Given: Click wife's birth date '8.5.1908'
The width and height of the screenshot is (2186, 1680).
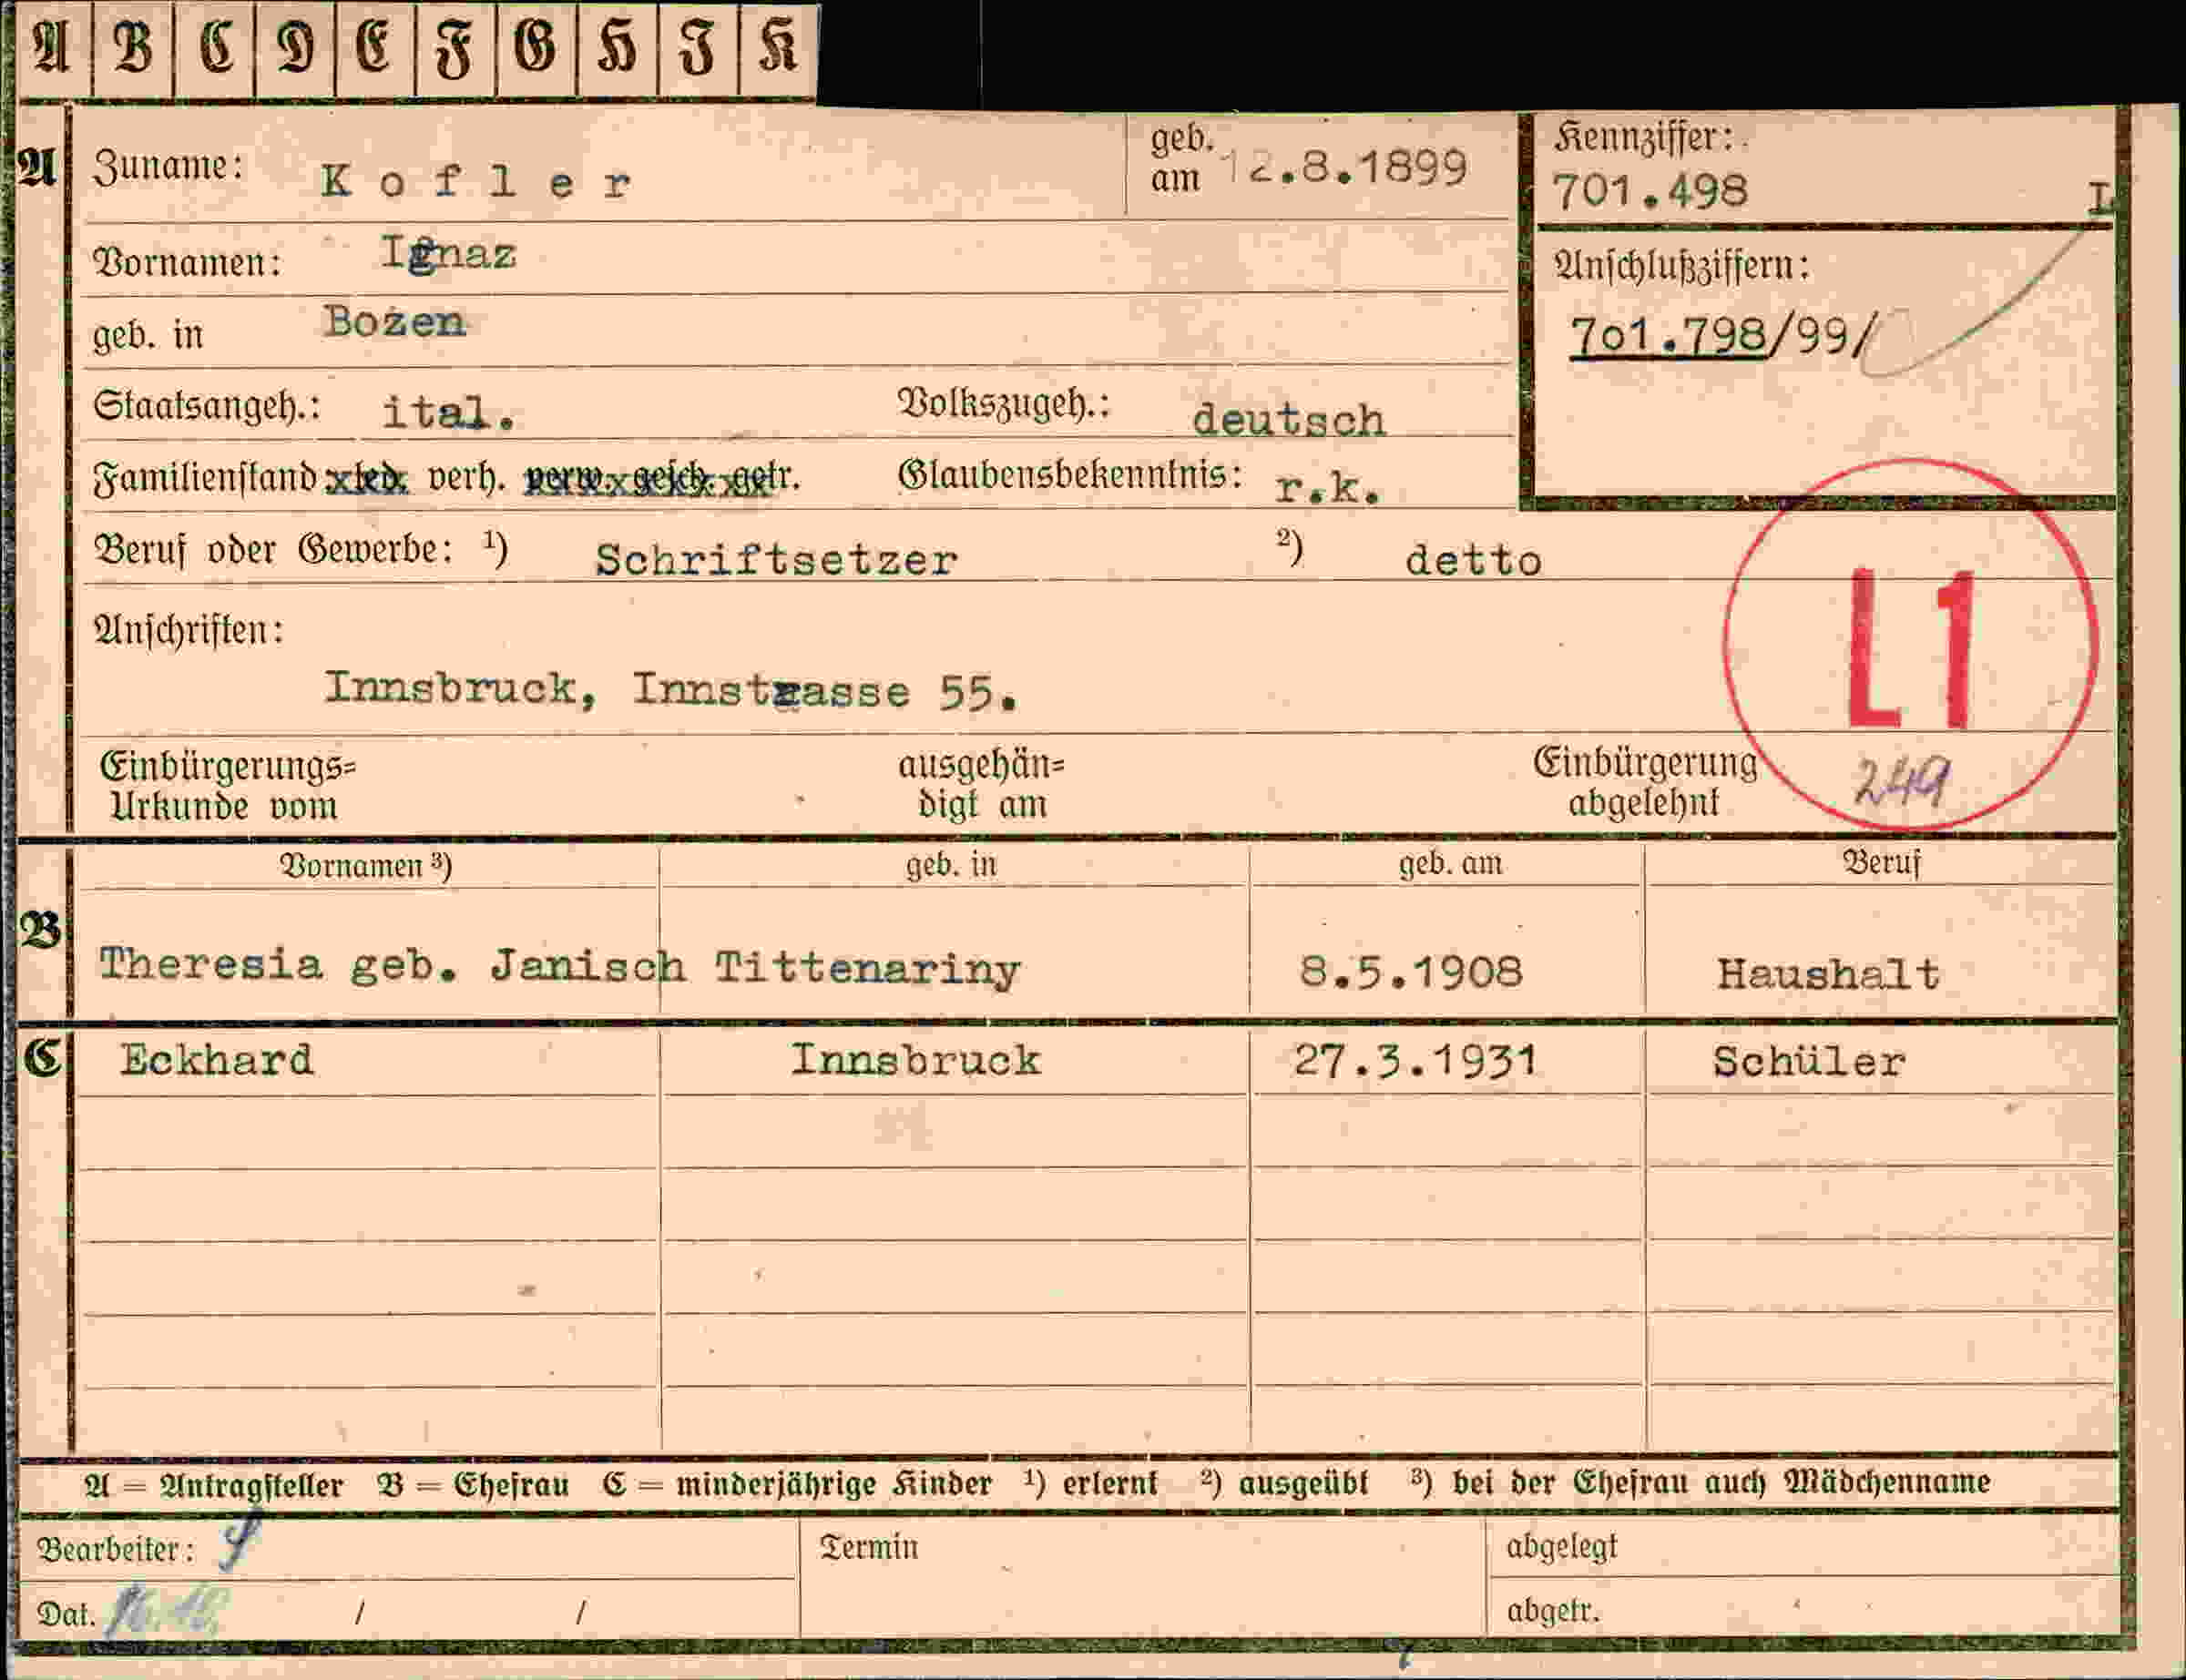Looking at the screenshot, I should coord(1410,971).
